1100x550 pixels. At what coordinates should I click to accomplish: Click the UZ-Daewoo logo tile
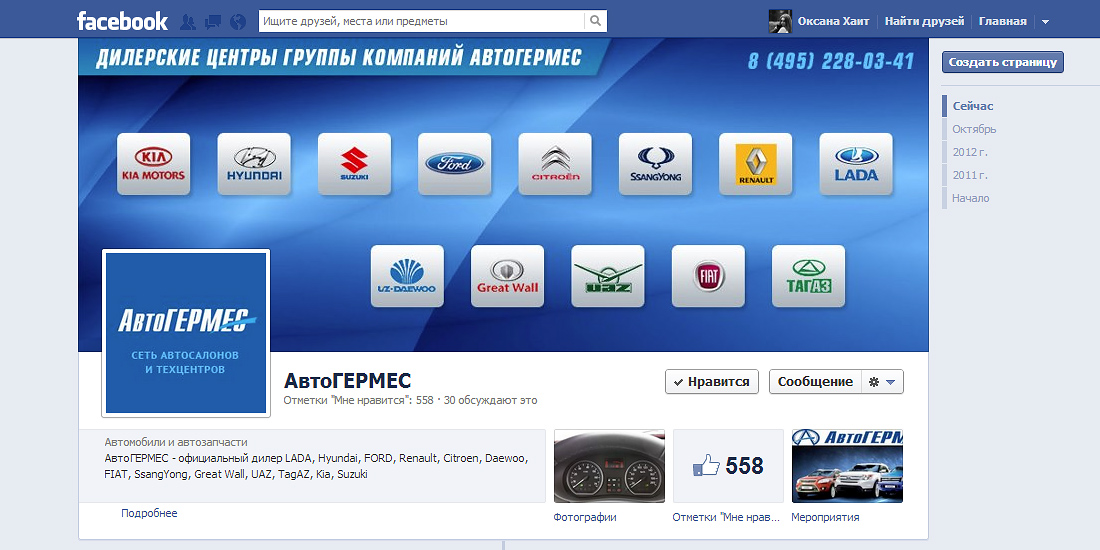tap(407, 276)
